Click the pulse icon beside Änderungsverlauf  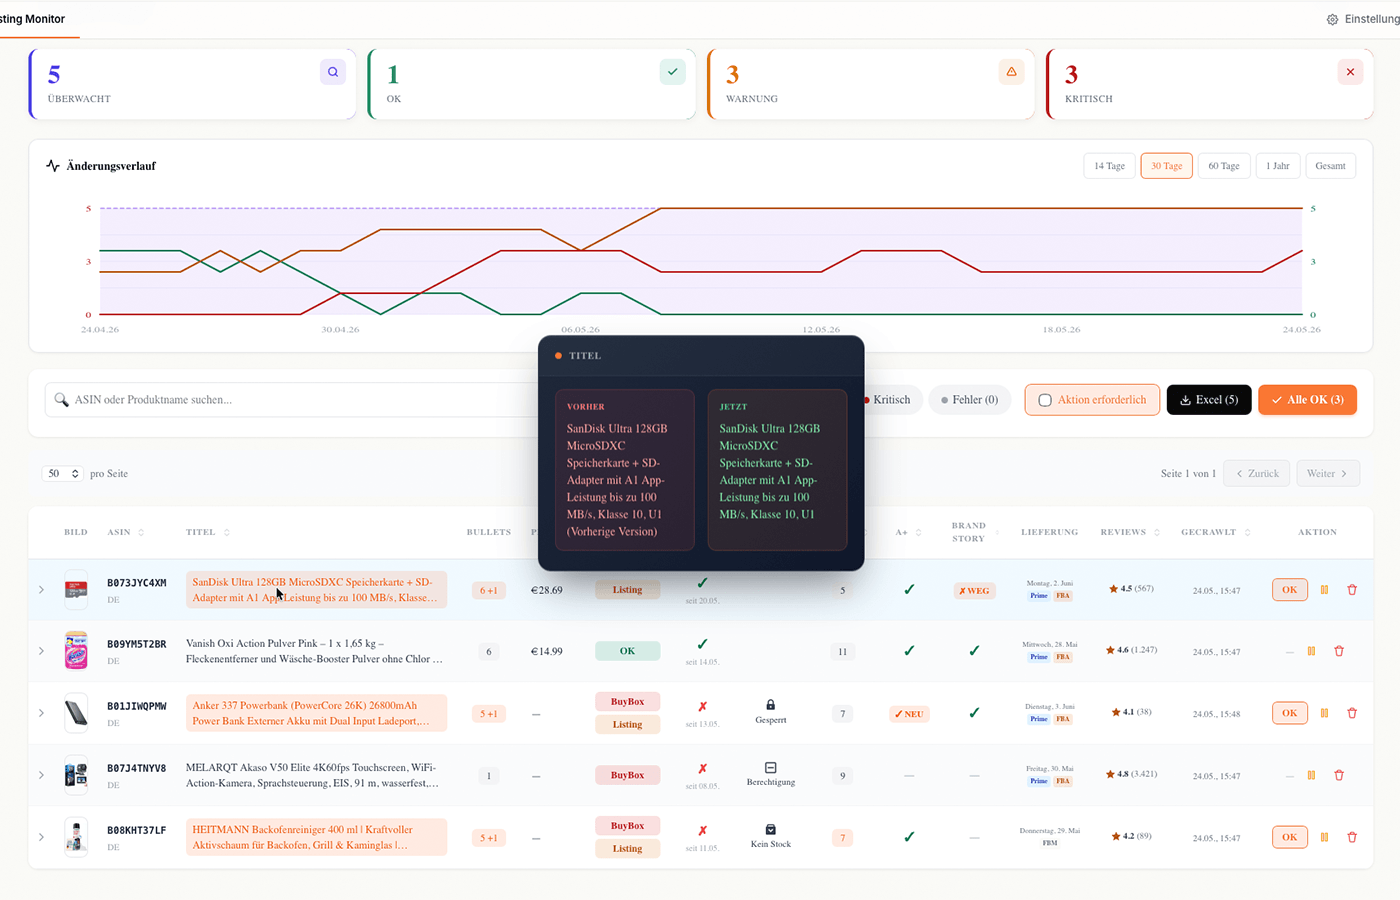click(x=53, y=166)
